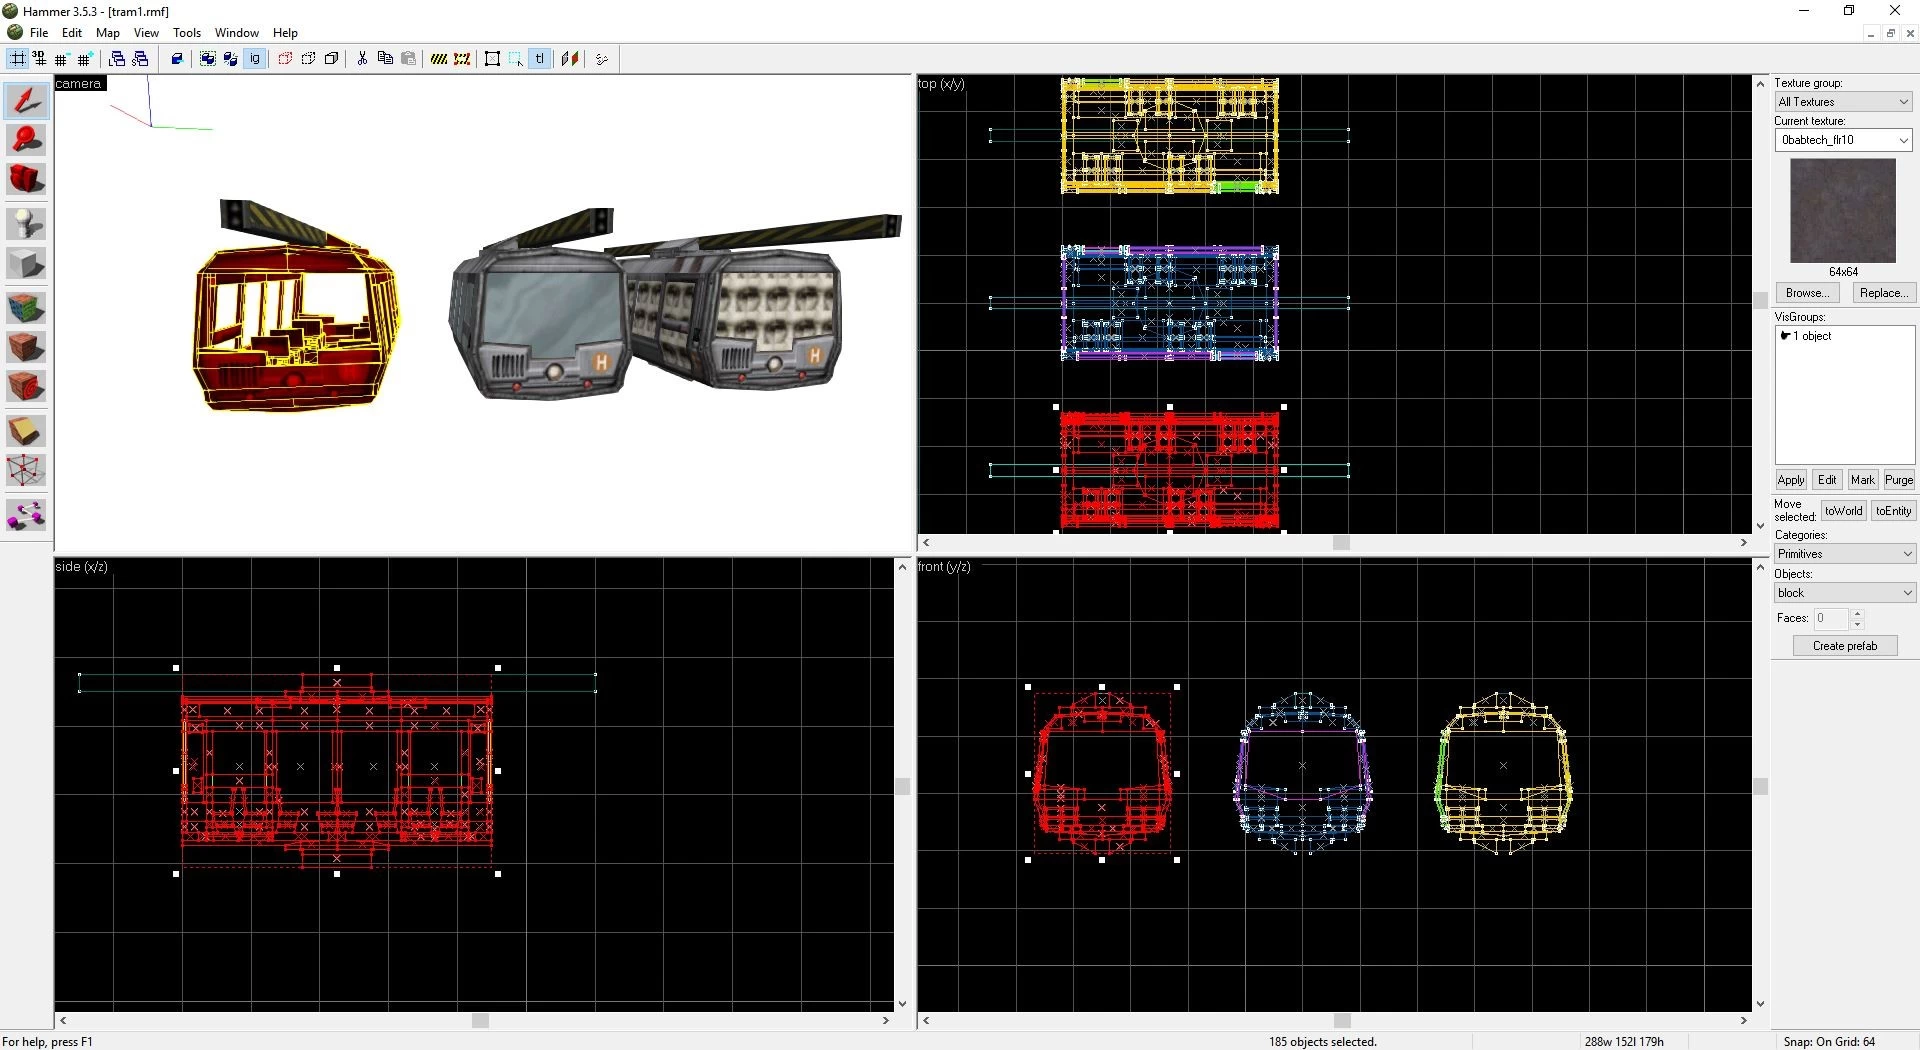Select the Block tool white cube
This screenshot has width=1920, height=1050.
click(x=26, y=264)
